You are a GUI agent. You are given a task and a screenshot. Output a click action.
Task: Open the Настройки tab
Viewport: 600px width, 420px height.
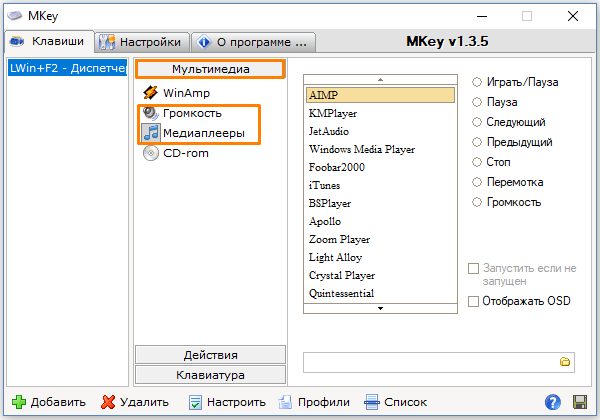tap(142, 42)
